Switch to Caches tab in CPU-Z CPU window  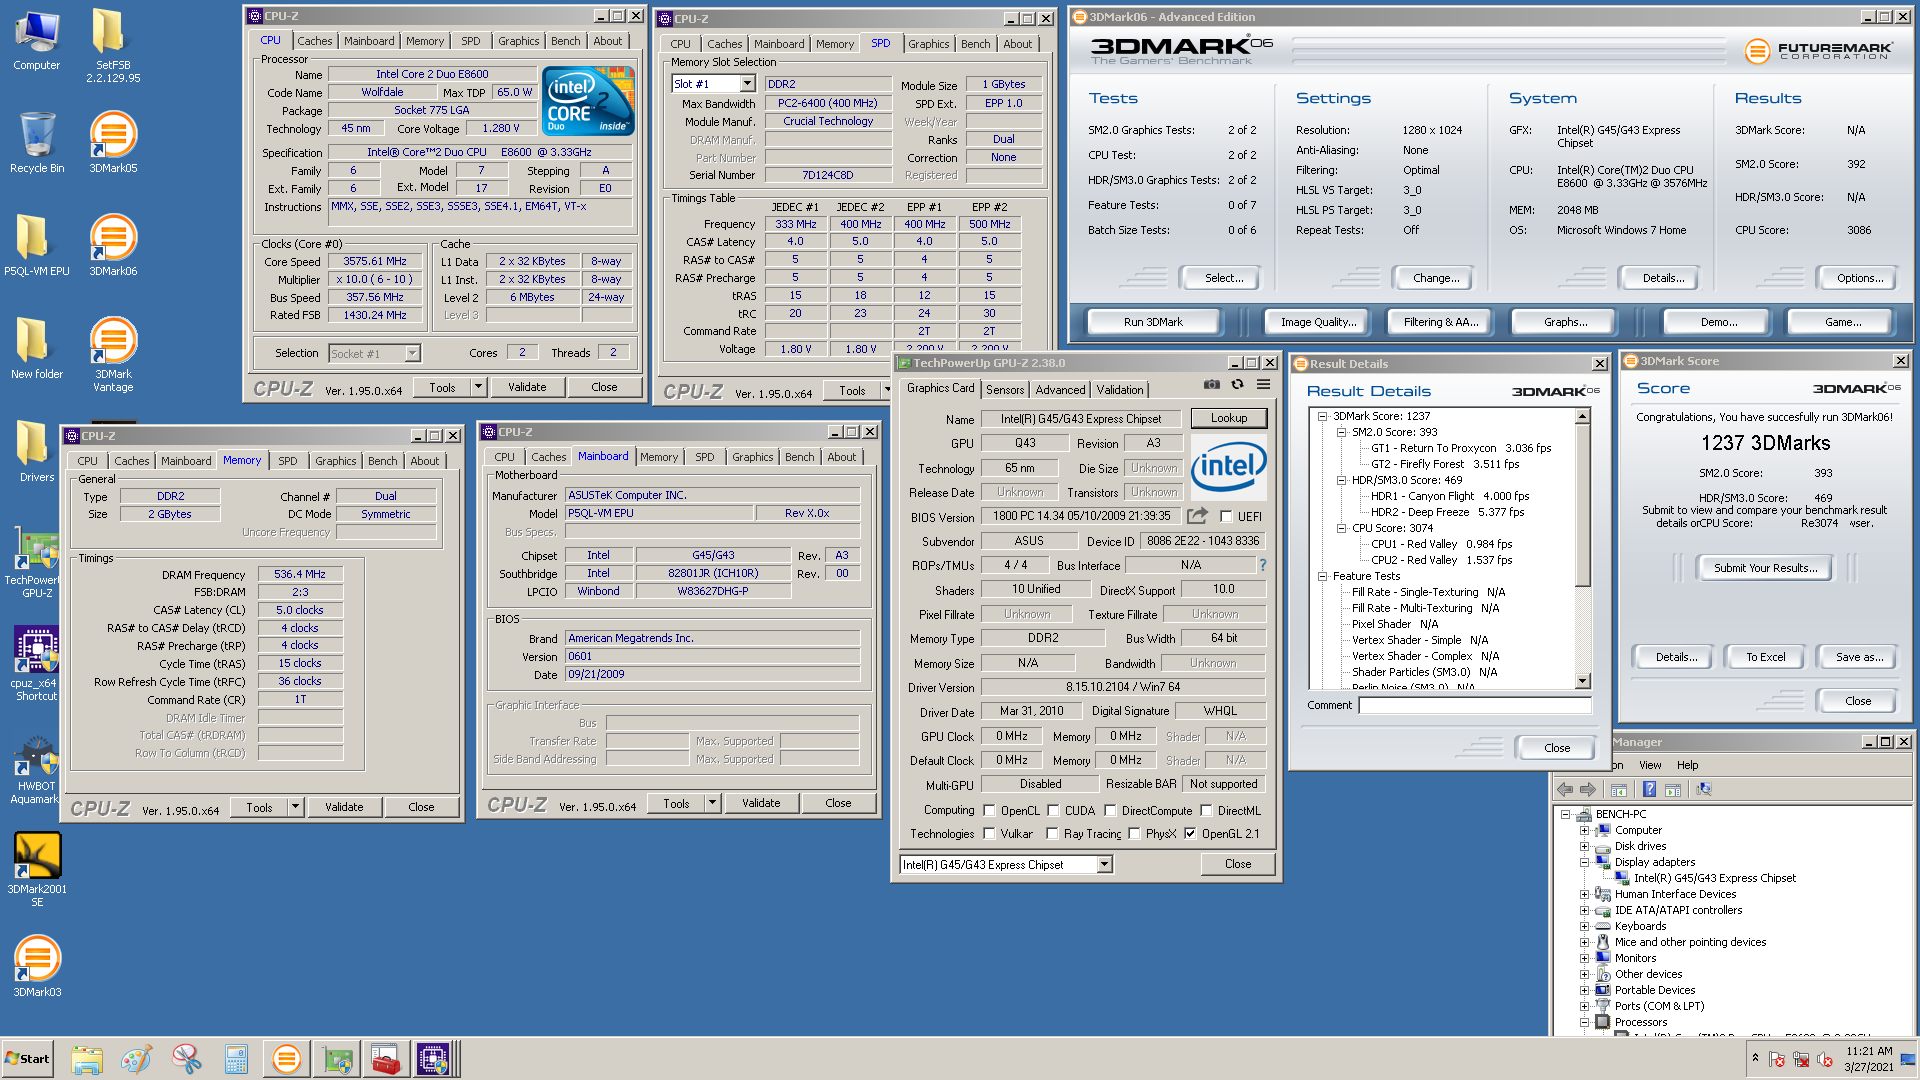(x=314, y=41)
